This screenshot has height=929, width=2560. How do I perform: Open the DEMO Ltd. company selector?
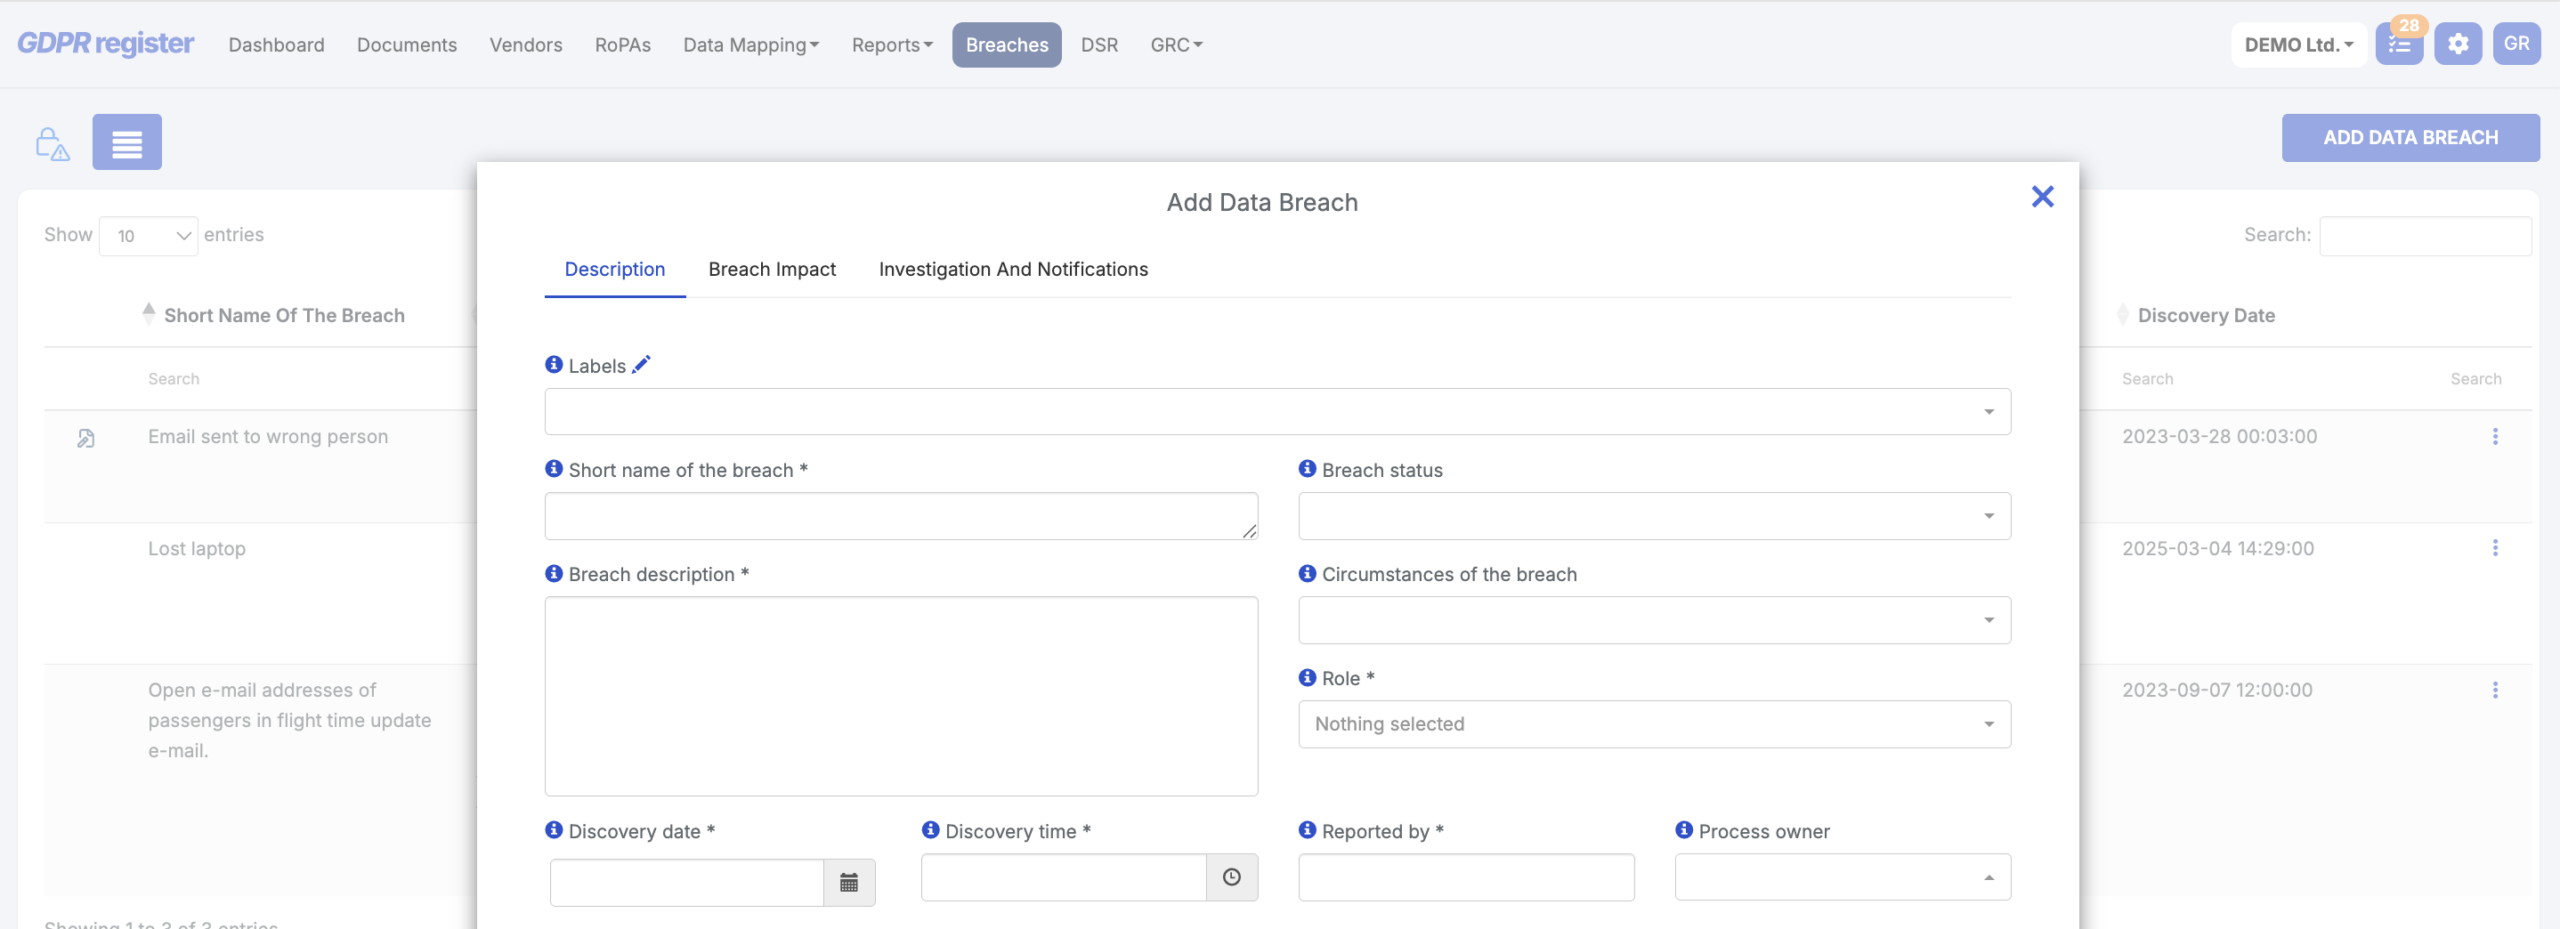(2297, 45)
